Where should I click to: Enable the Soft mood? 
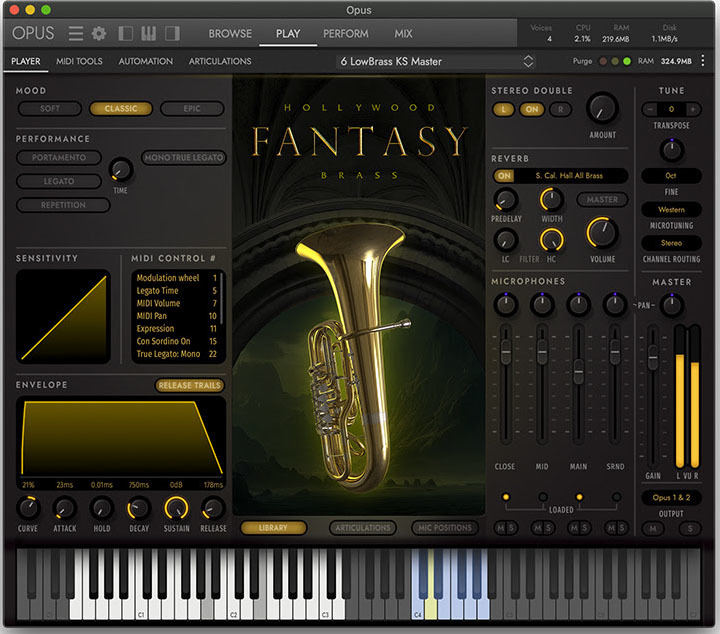click(50, 108)
